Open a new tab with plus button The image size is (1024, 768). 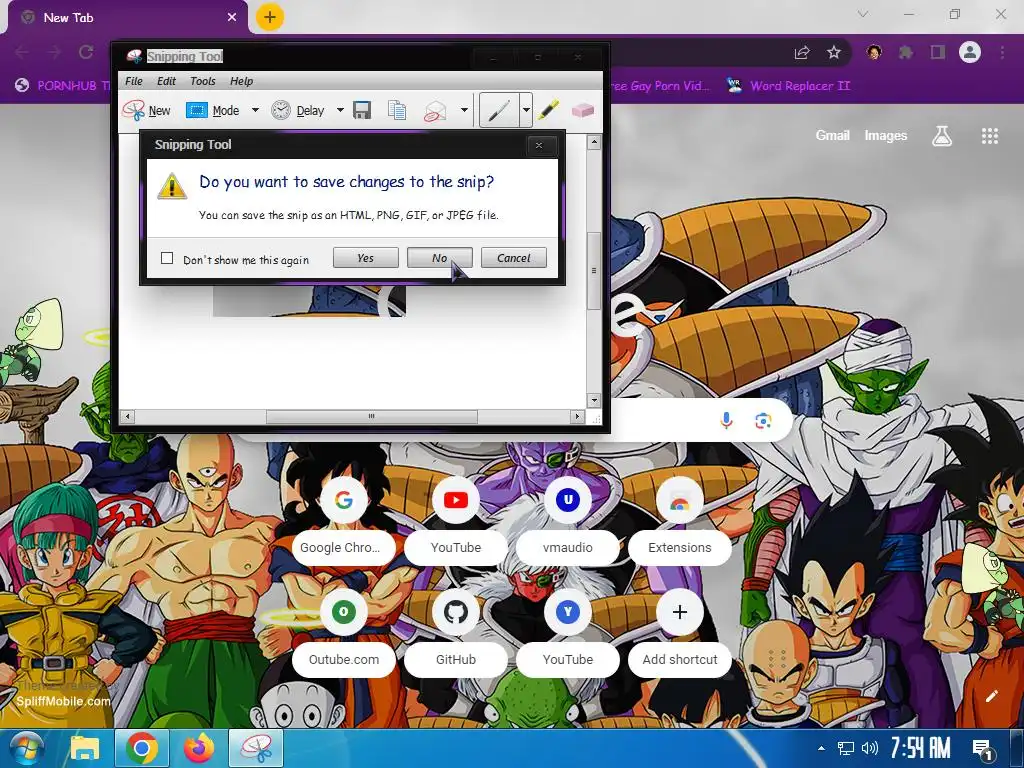click(x=270, y=17)
